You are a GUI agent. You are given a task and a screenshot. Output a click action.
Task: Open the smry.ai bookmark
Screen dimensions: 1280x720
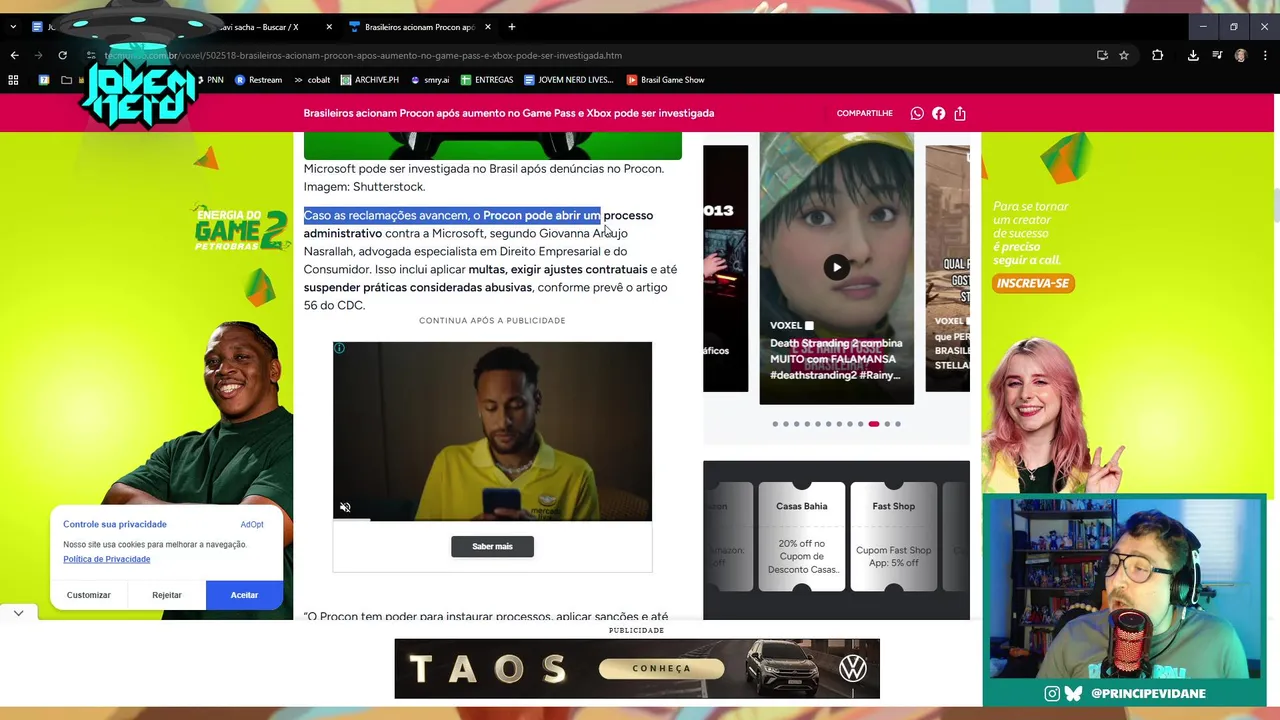[429, 80]
